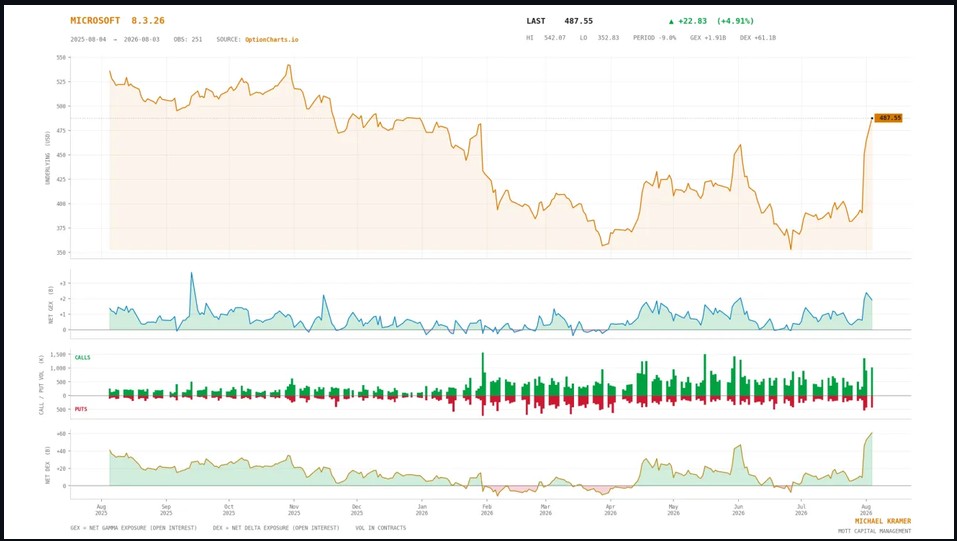Image resolution: width=957 pixels, height=541 pixels.
Task: Click the "HI 542.07" statistic
Action: coord(546,38)
